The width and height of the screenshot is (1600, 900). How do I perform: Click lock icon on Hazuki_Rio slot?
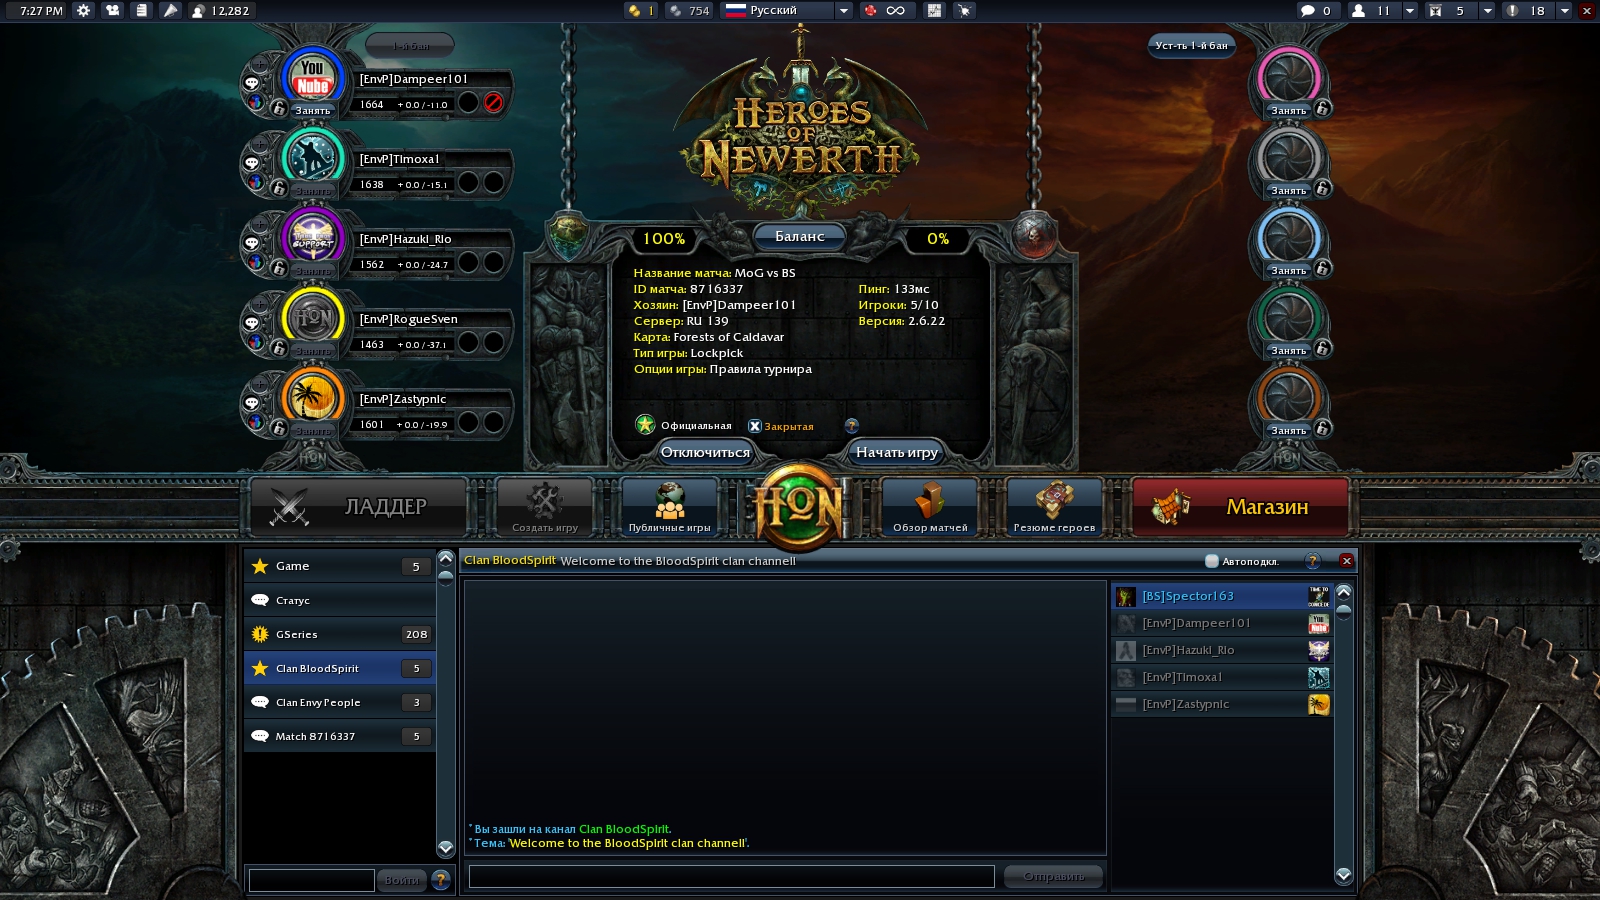pyautogui.click(x=279, y=267)
